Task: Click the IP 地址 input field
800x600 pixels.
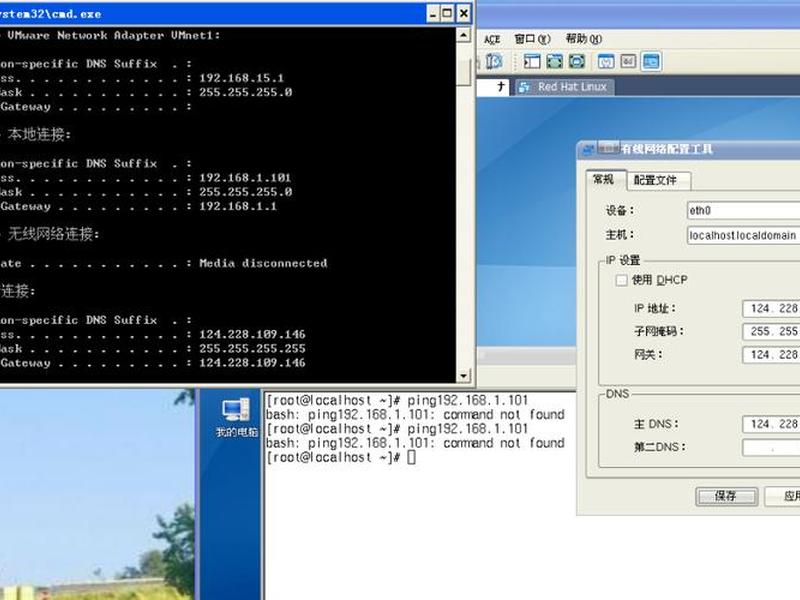Action: (x=771, y=309)
